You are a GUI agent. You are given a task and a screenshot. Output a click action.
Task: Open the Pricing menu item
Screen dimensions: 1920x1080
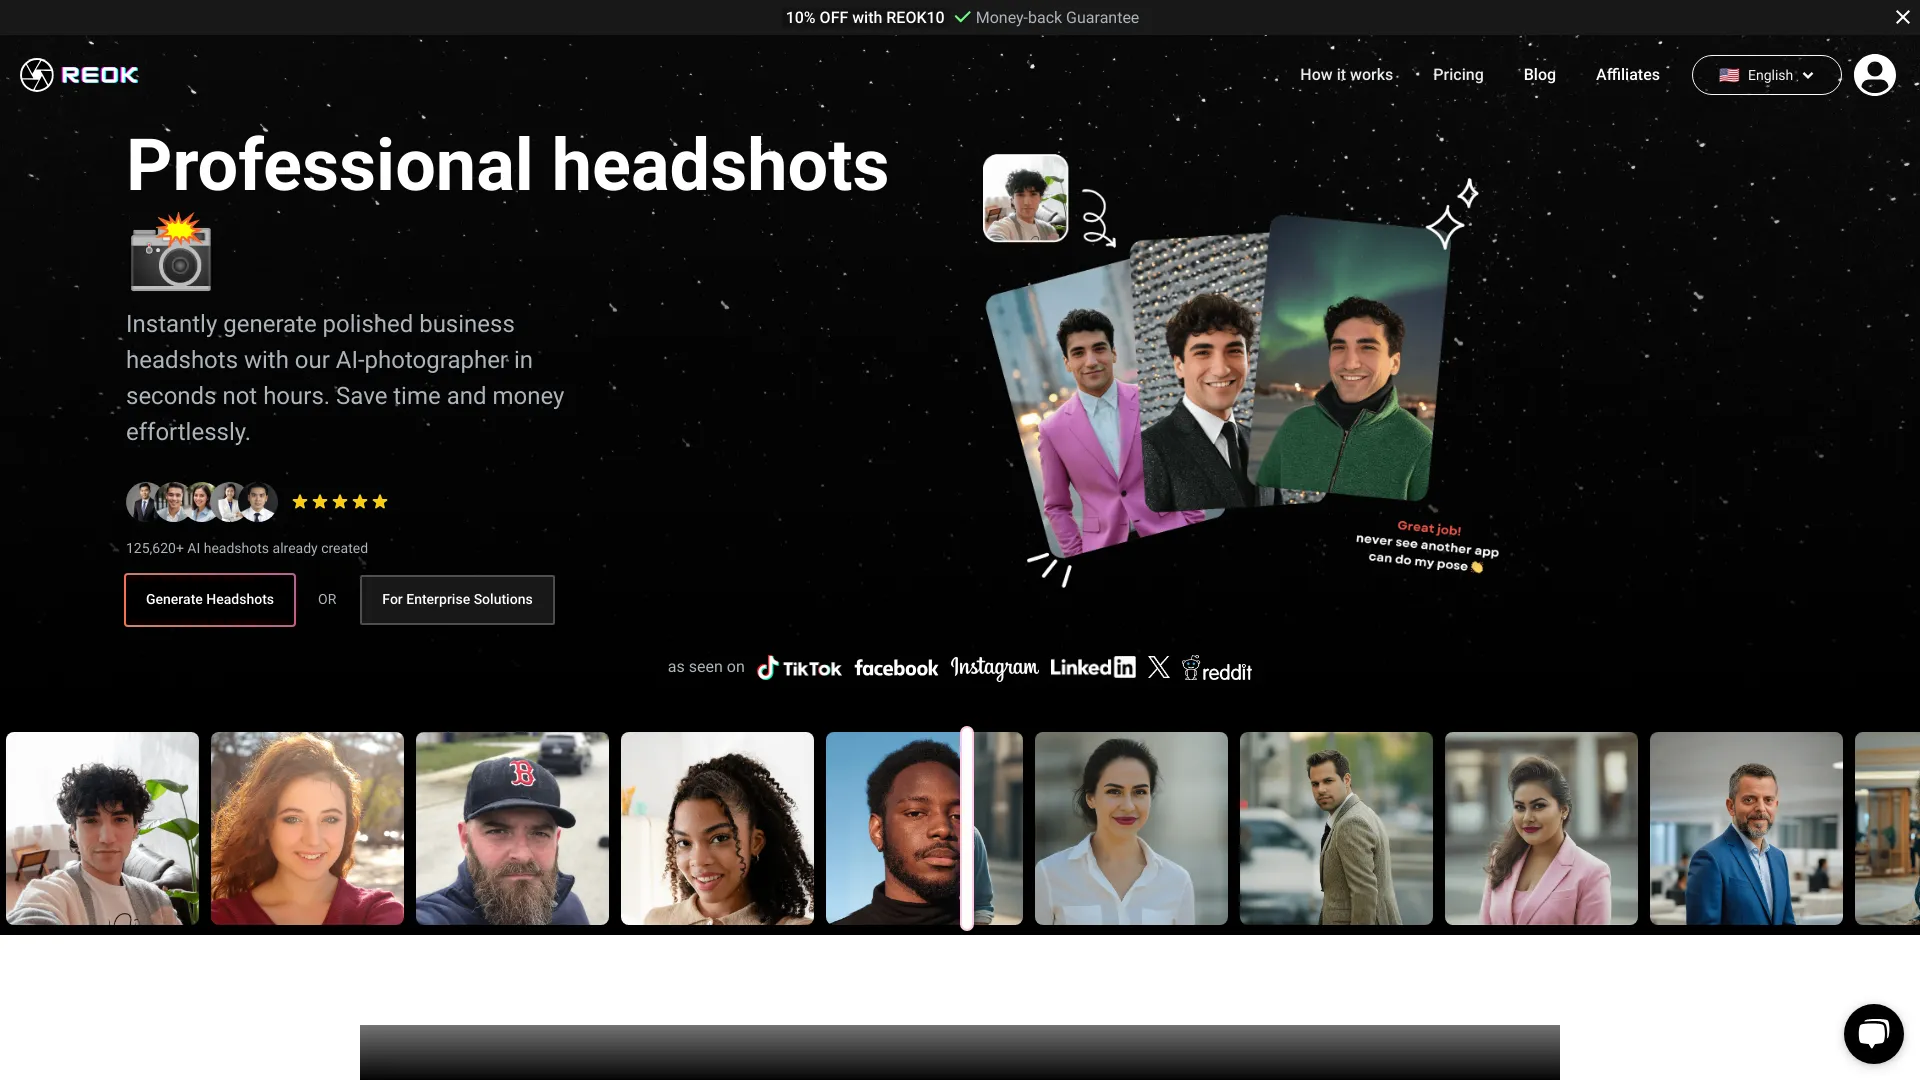point(1457,74)
